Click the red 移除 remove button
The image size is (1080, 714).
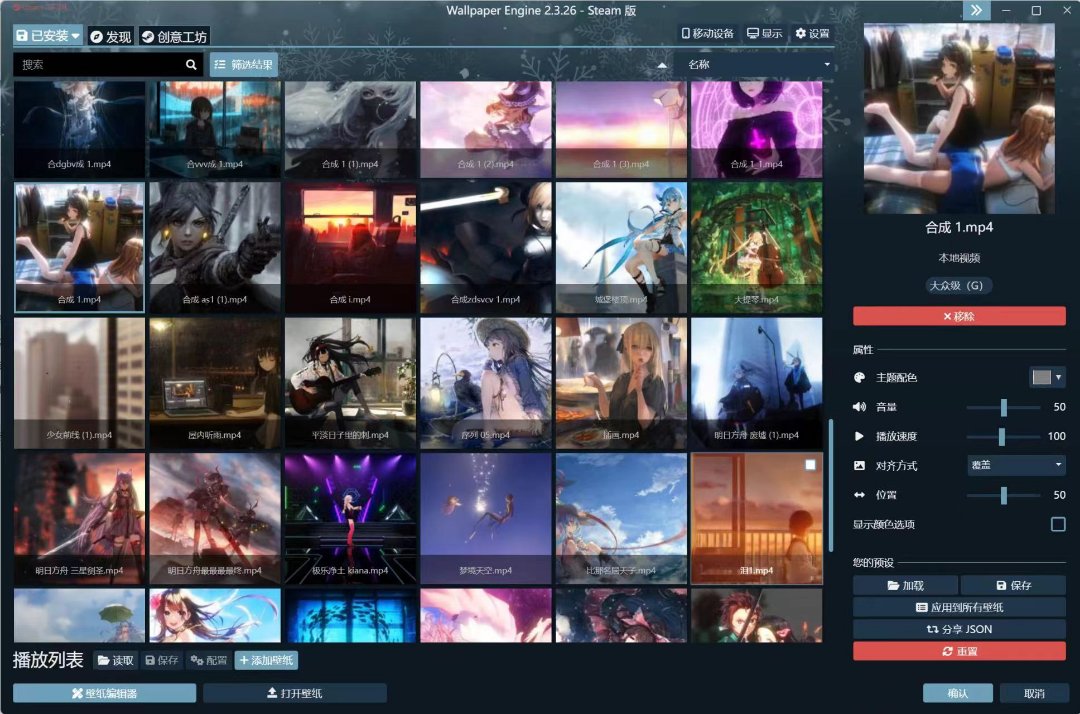pos(959,316)
